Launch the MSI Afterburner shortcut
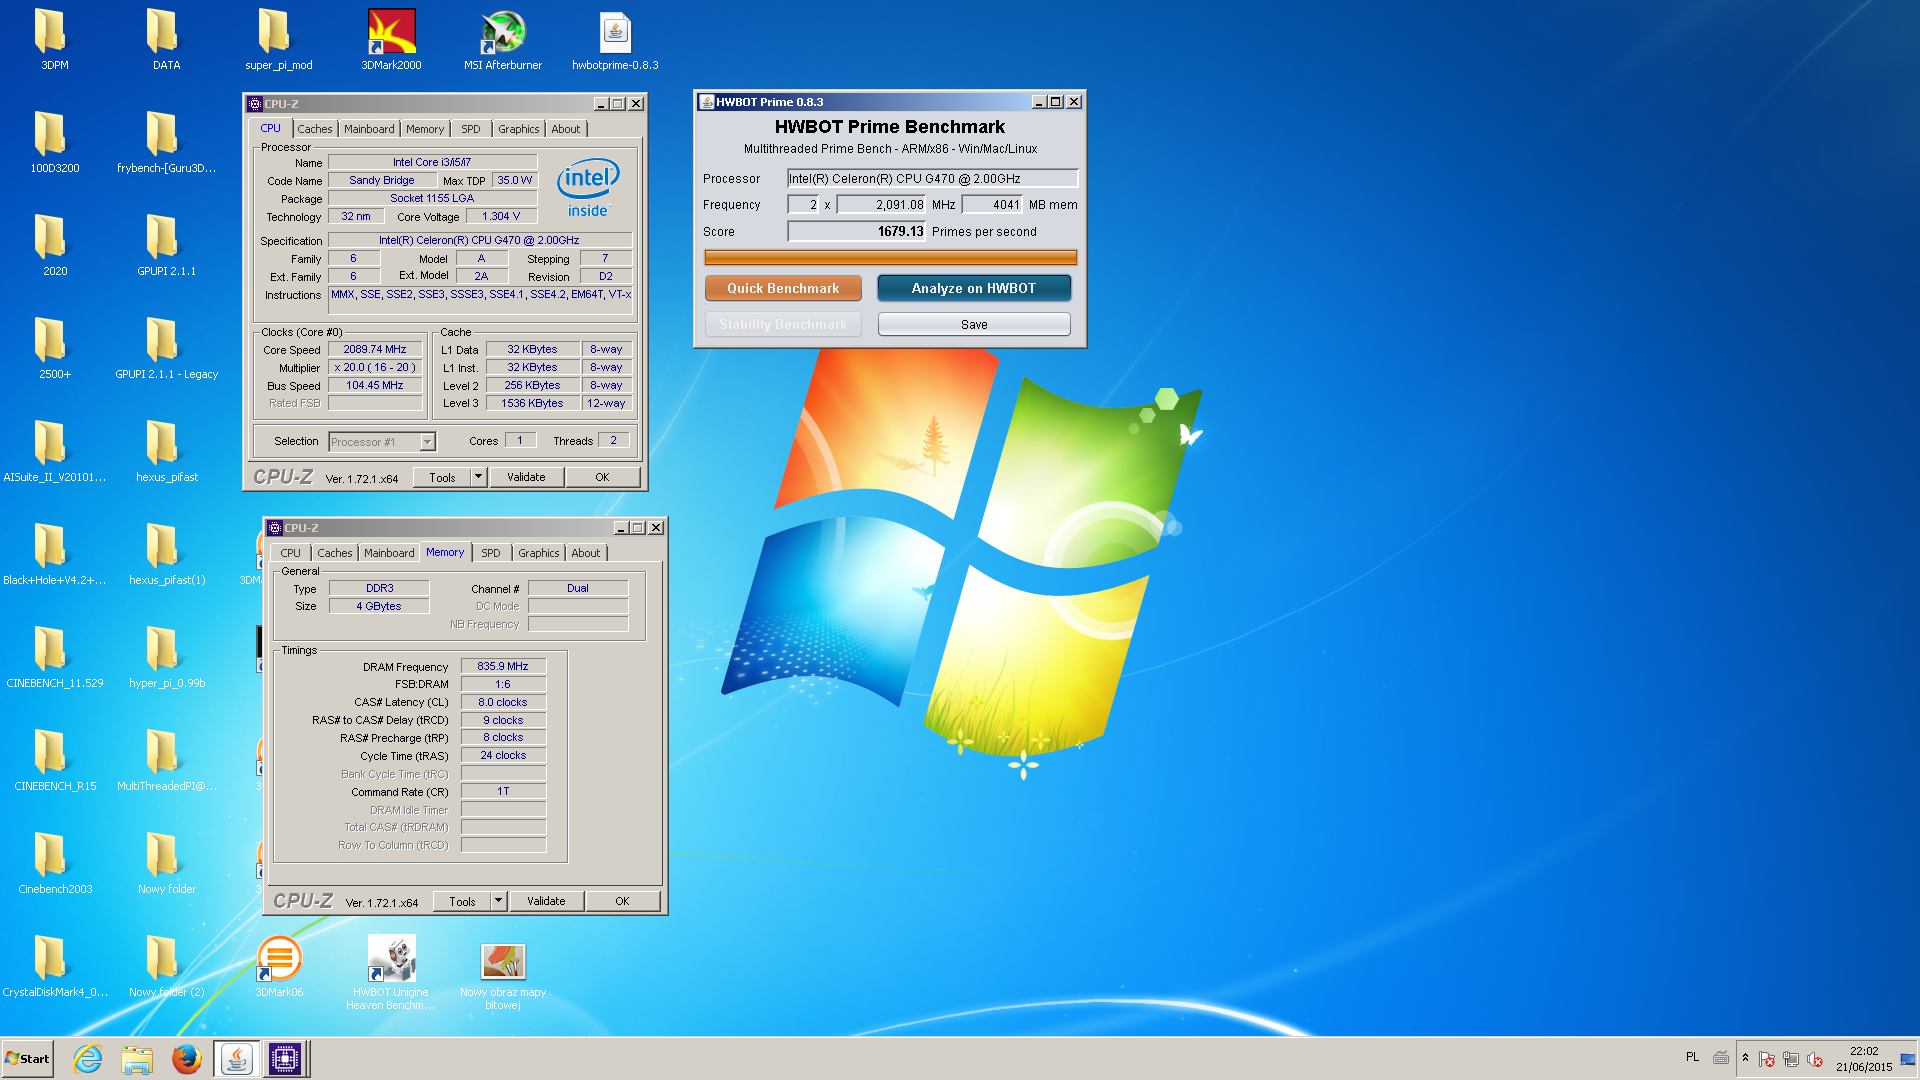 (503, 40)
